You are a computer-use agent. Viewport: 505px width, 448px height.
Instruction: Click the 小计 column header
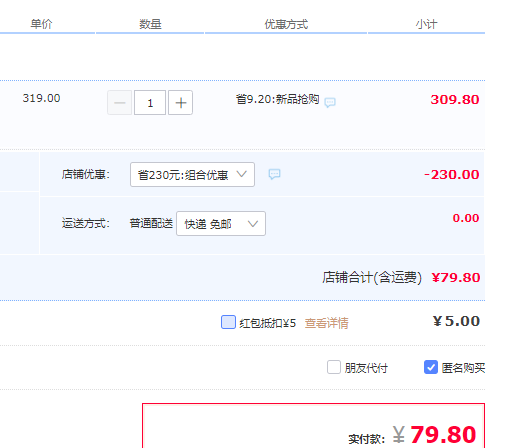tap(426, 24)
